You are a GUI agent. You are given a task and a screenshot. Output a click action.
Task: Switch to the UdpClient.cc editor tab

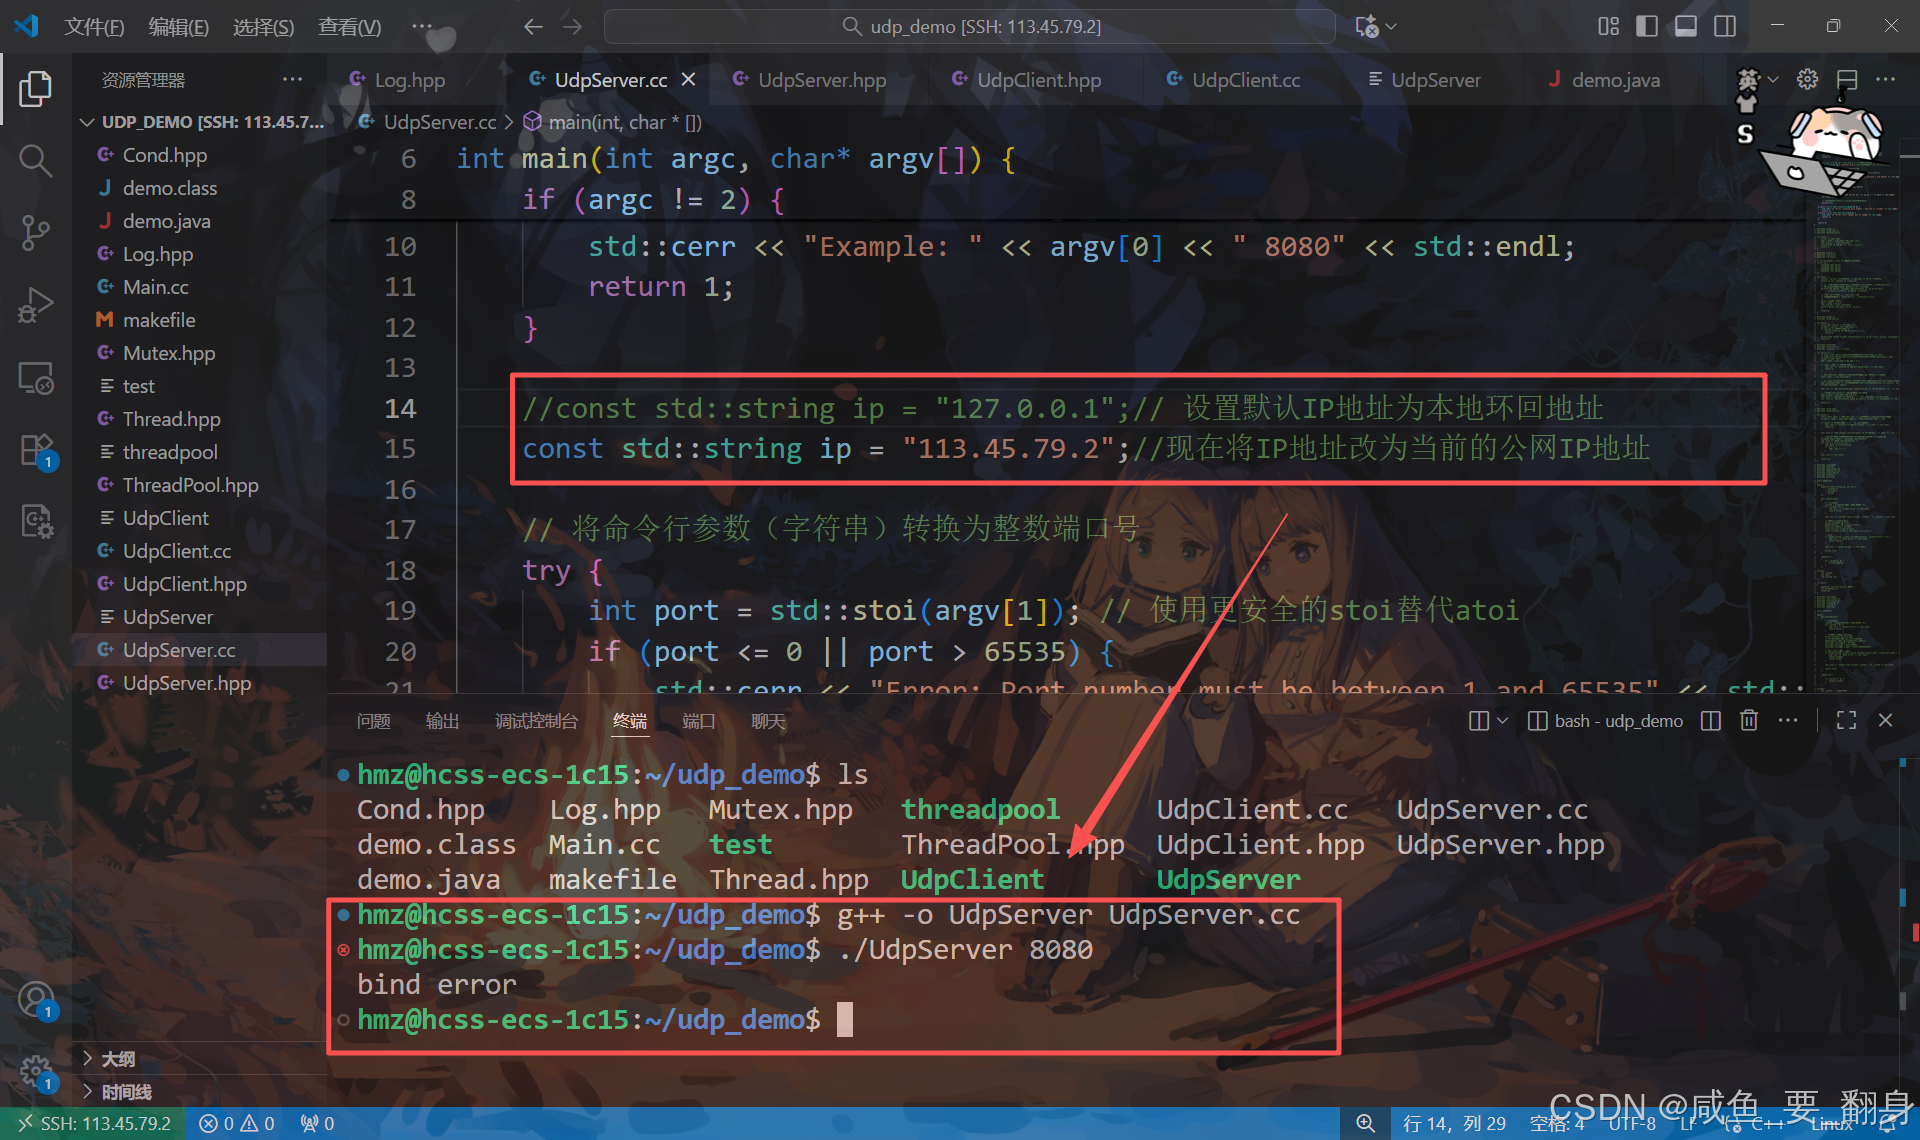pos(1245,80)
